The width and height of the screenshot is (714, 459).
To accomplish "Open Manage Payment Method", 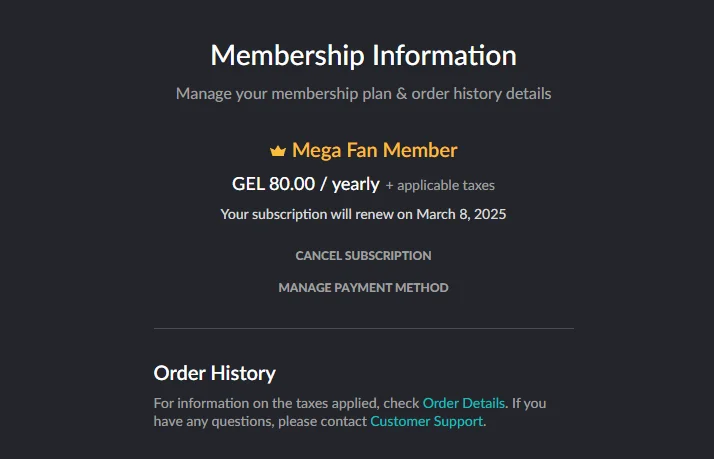I will coord(363,287).
